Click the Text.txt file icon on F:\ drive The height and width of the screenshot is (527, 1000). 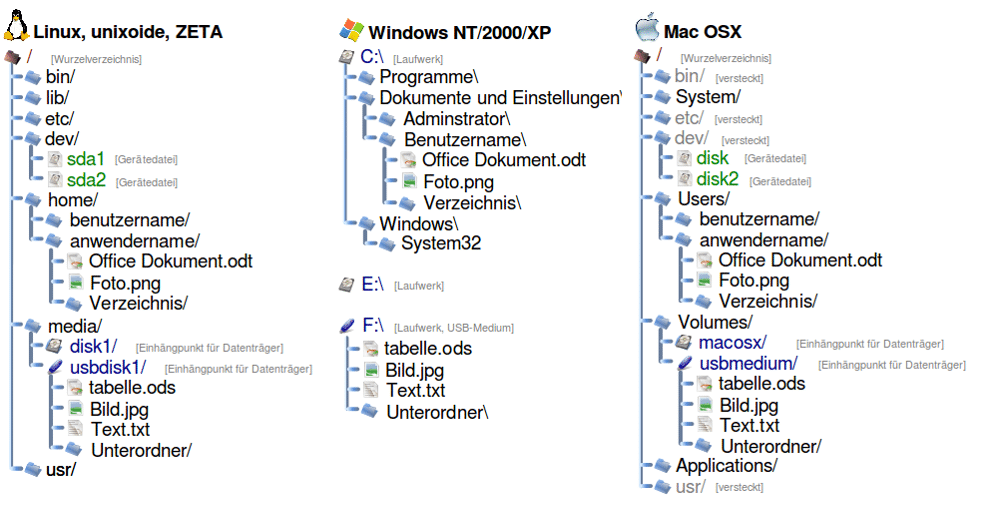[x=371, y=390]
